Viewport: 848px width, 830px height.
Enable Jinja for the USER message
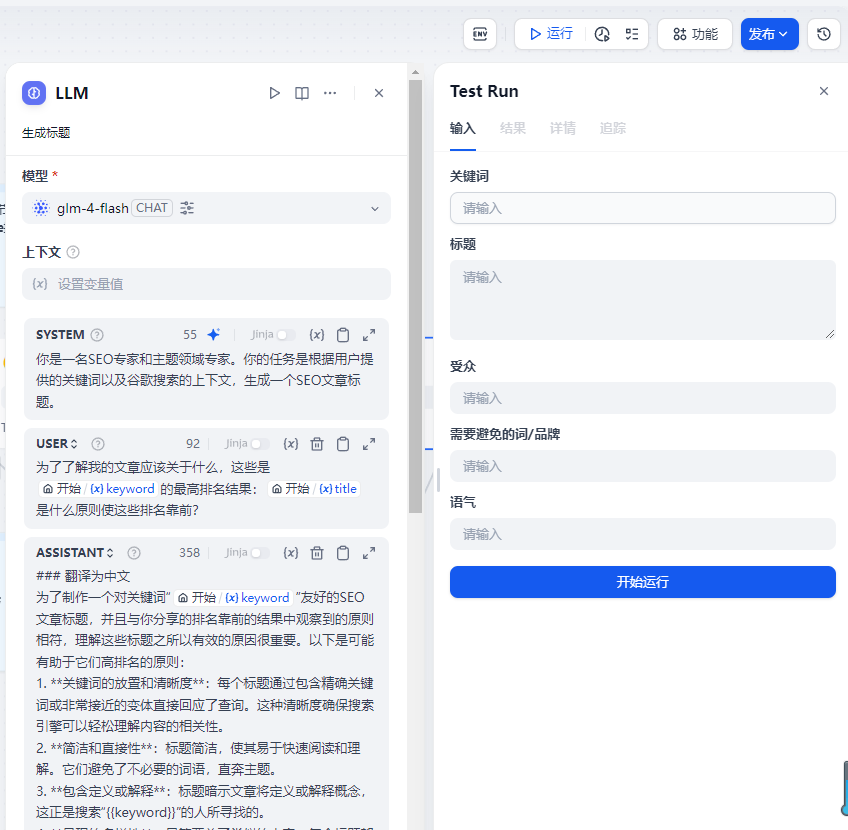click(259, 444)
